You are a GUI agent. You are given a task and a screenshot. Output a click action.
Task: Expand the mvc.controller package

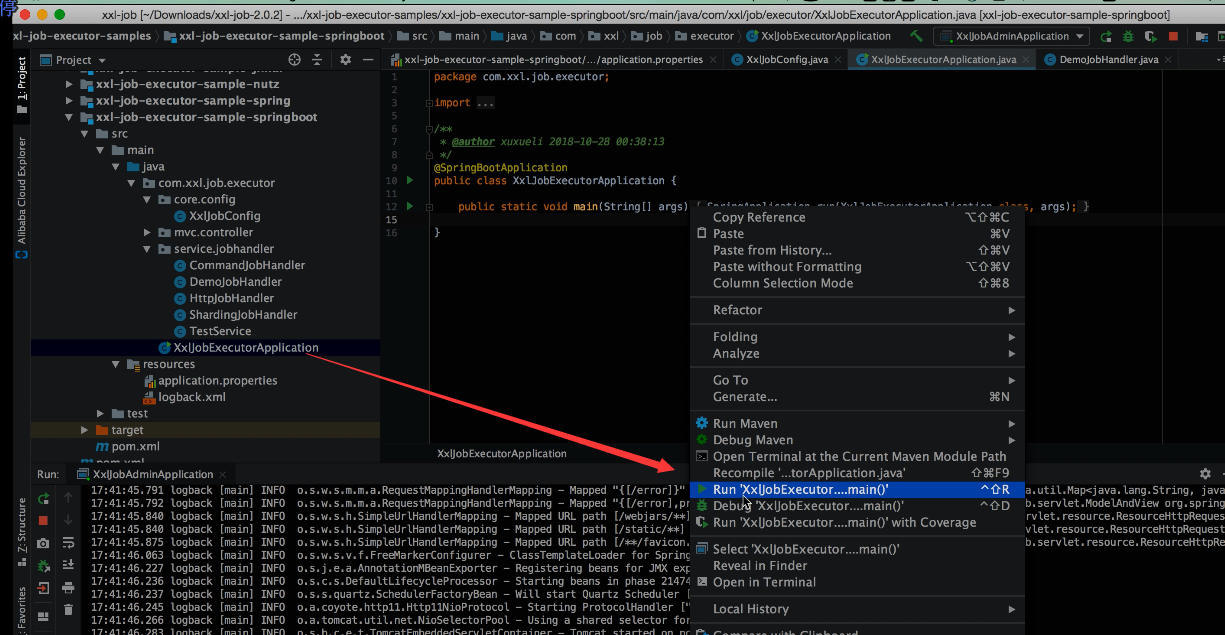[x=149, y=232]
